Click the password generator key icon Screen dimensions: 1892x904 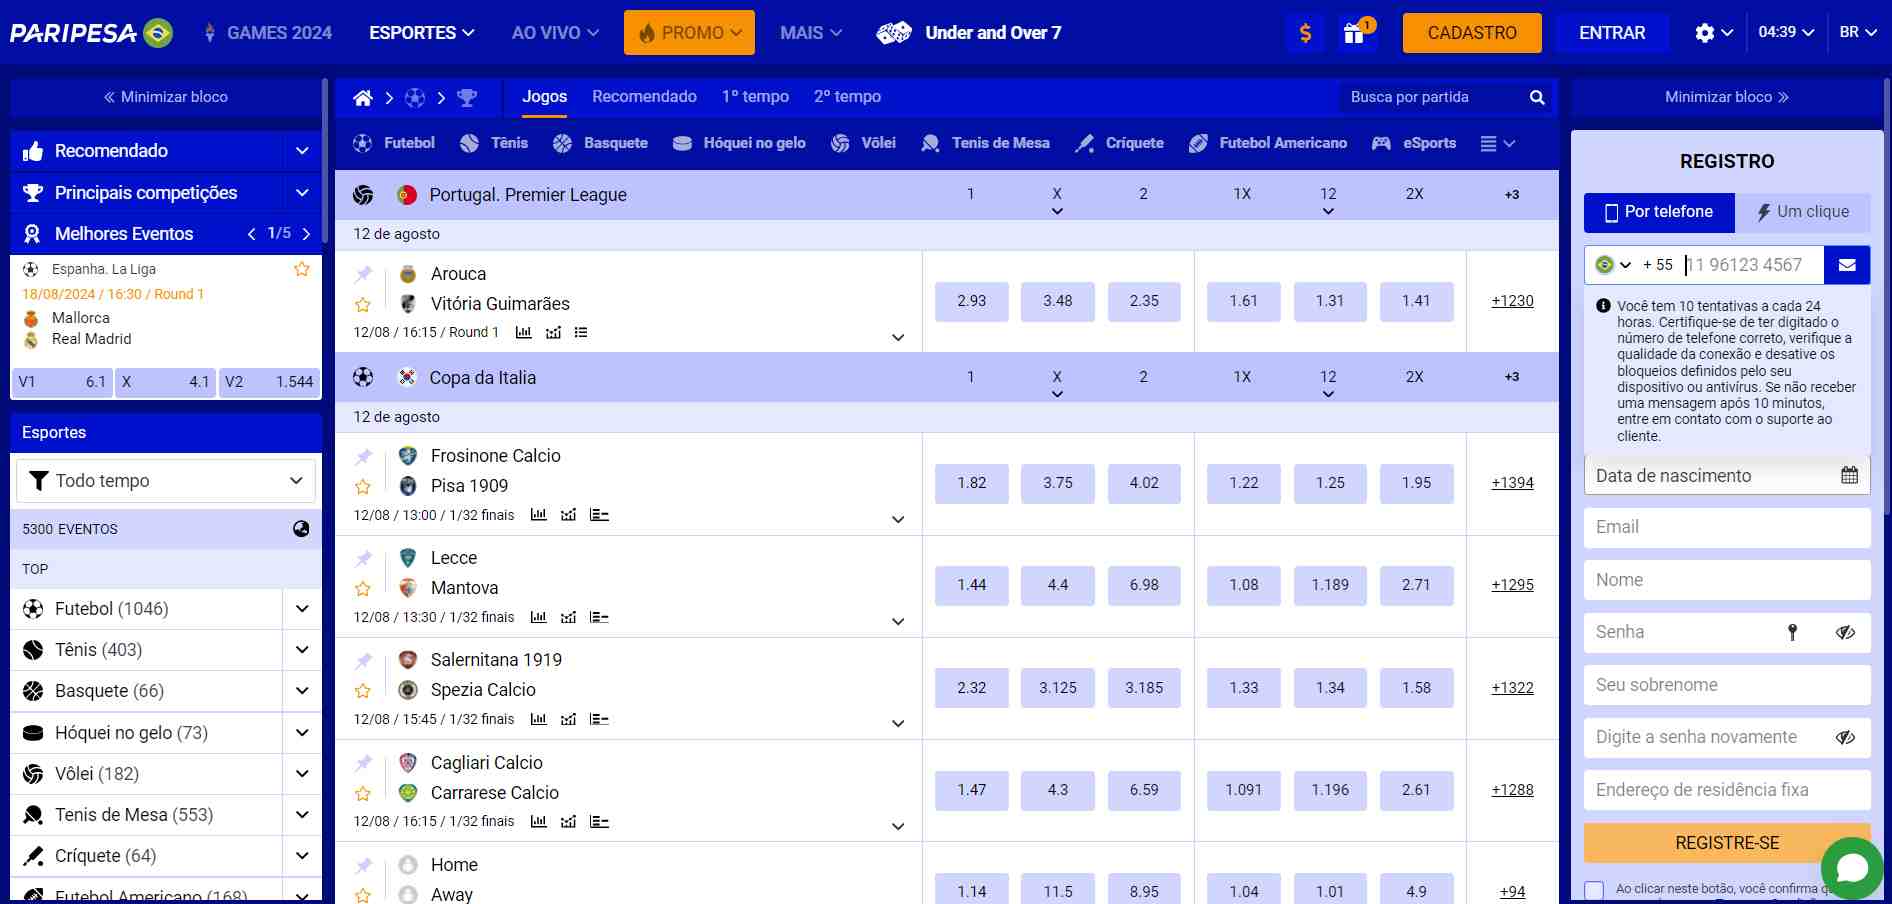coord(1792,632)
